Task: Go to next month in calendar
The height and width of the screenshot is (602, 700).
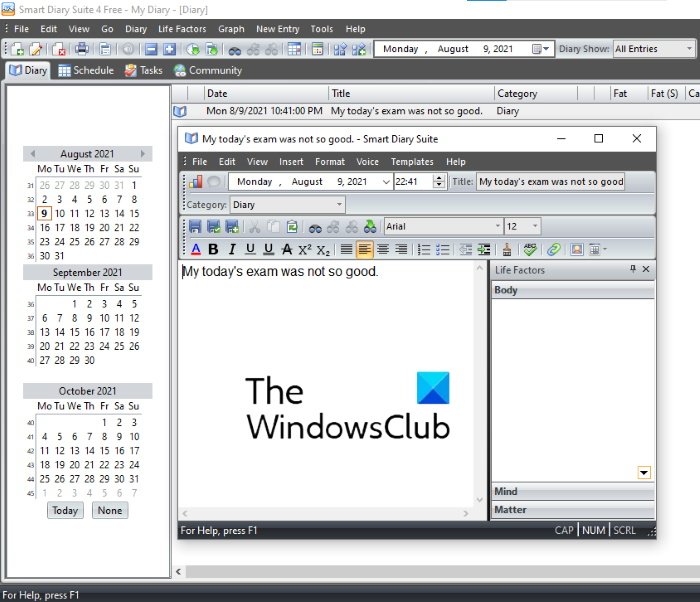Action: point(143,154)
